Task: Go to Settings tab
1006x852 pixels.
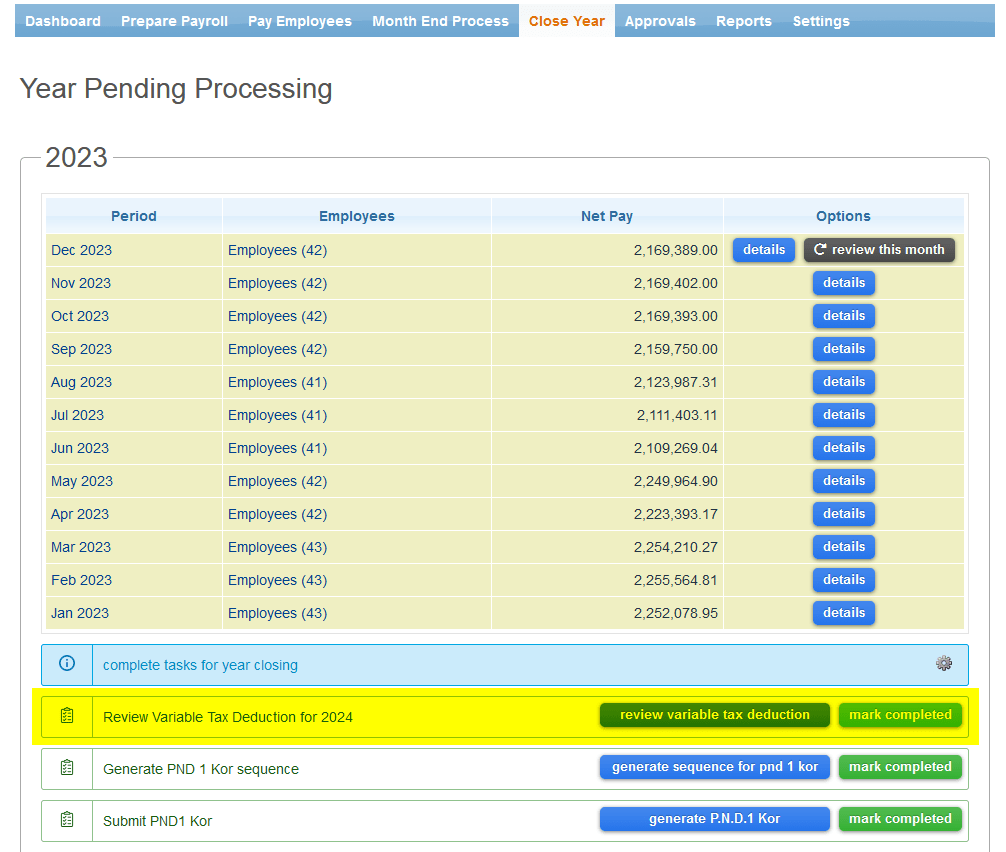Action: click(821, 21)
